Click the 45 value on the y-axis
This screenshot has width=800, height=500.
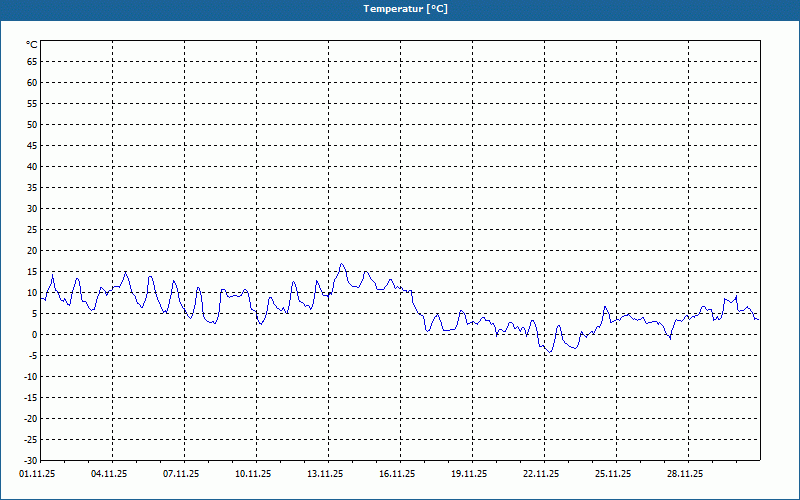pos(32,146)
